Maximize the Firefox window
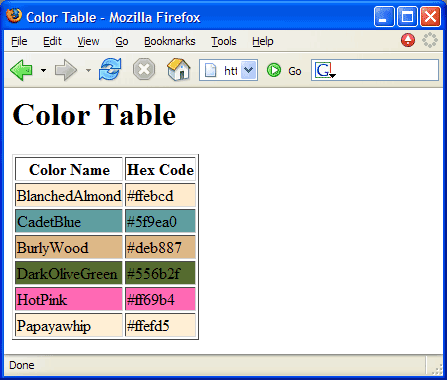This screenshot has height=380, width=447. pos(407,17)
